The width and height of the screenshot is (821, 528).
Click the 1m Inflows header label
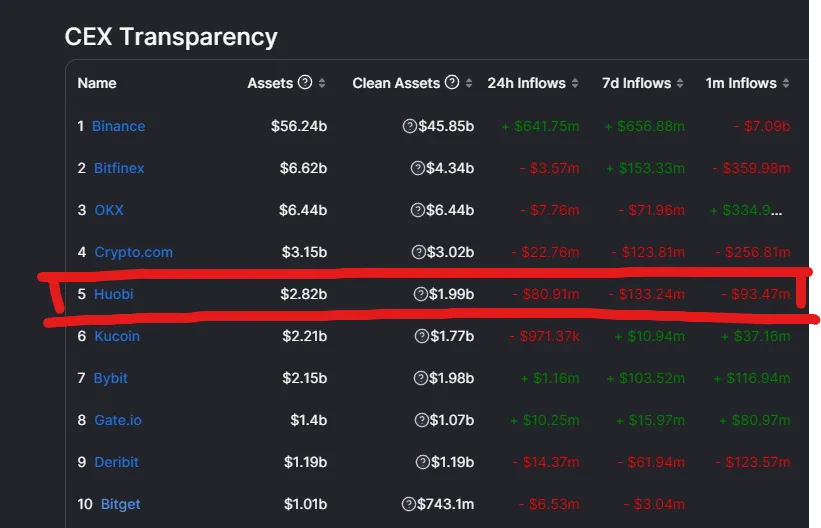(x=741, y=83)
